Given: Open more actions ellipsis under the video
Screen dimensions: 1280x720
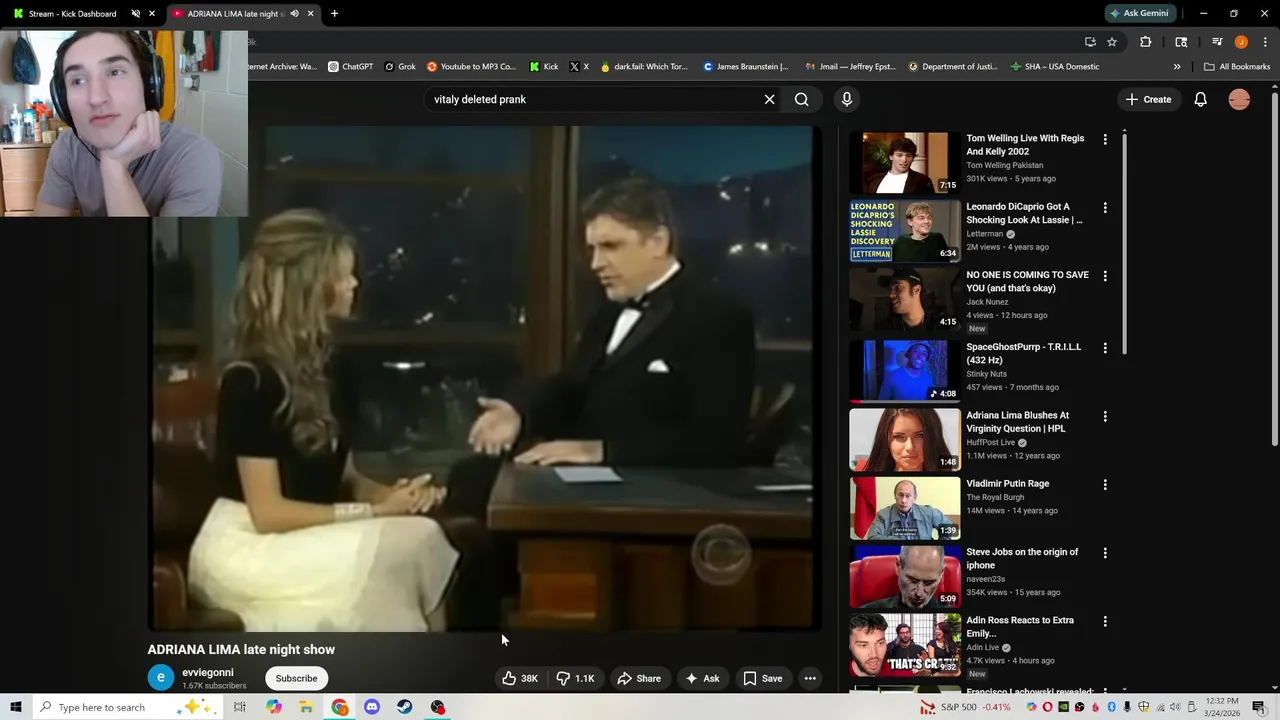Looking at the screenshot, I should (x=810, y=678).
